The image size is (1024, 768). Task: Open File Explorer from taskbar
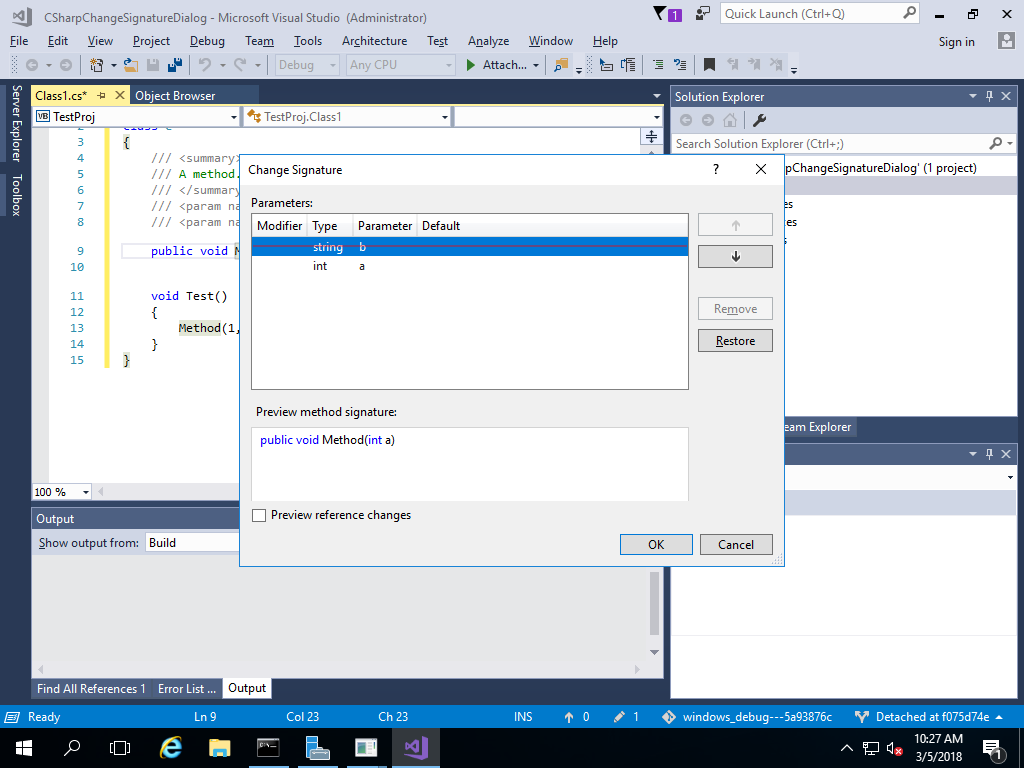[220, 748]
